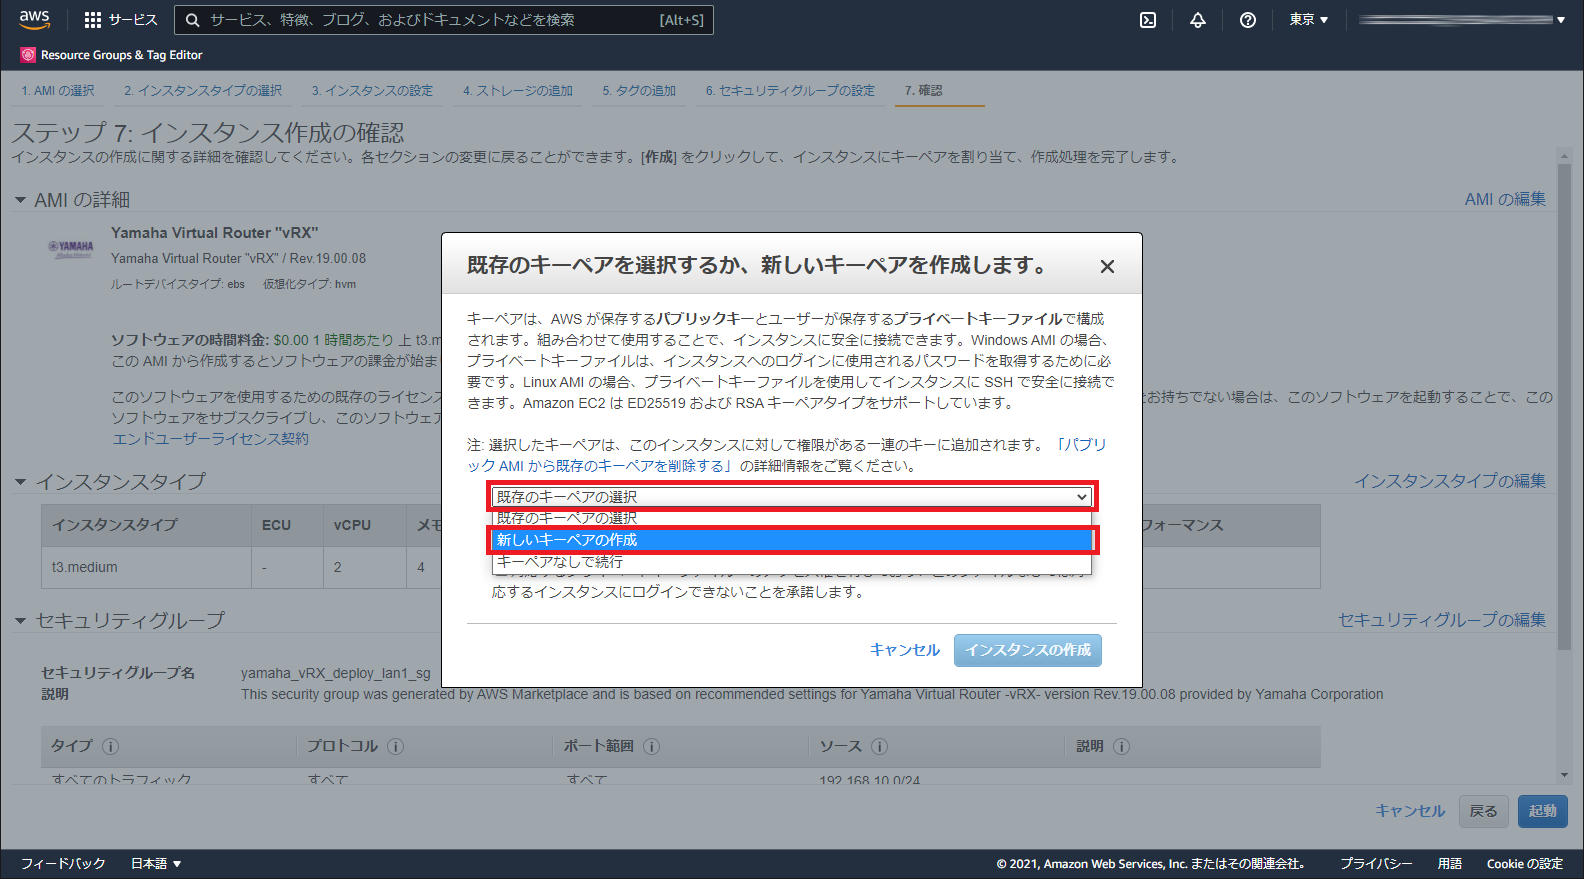Collapse the セキュリティグループ section

20,621
